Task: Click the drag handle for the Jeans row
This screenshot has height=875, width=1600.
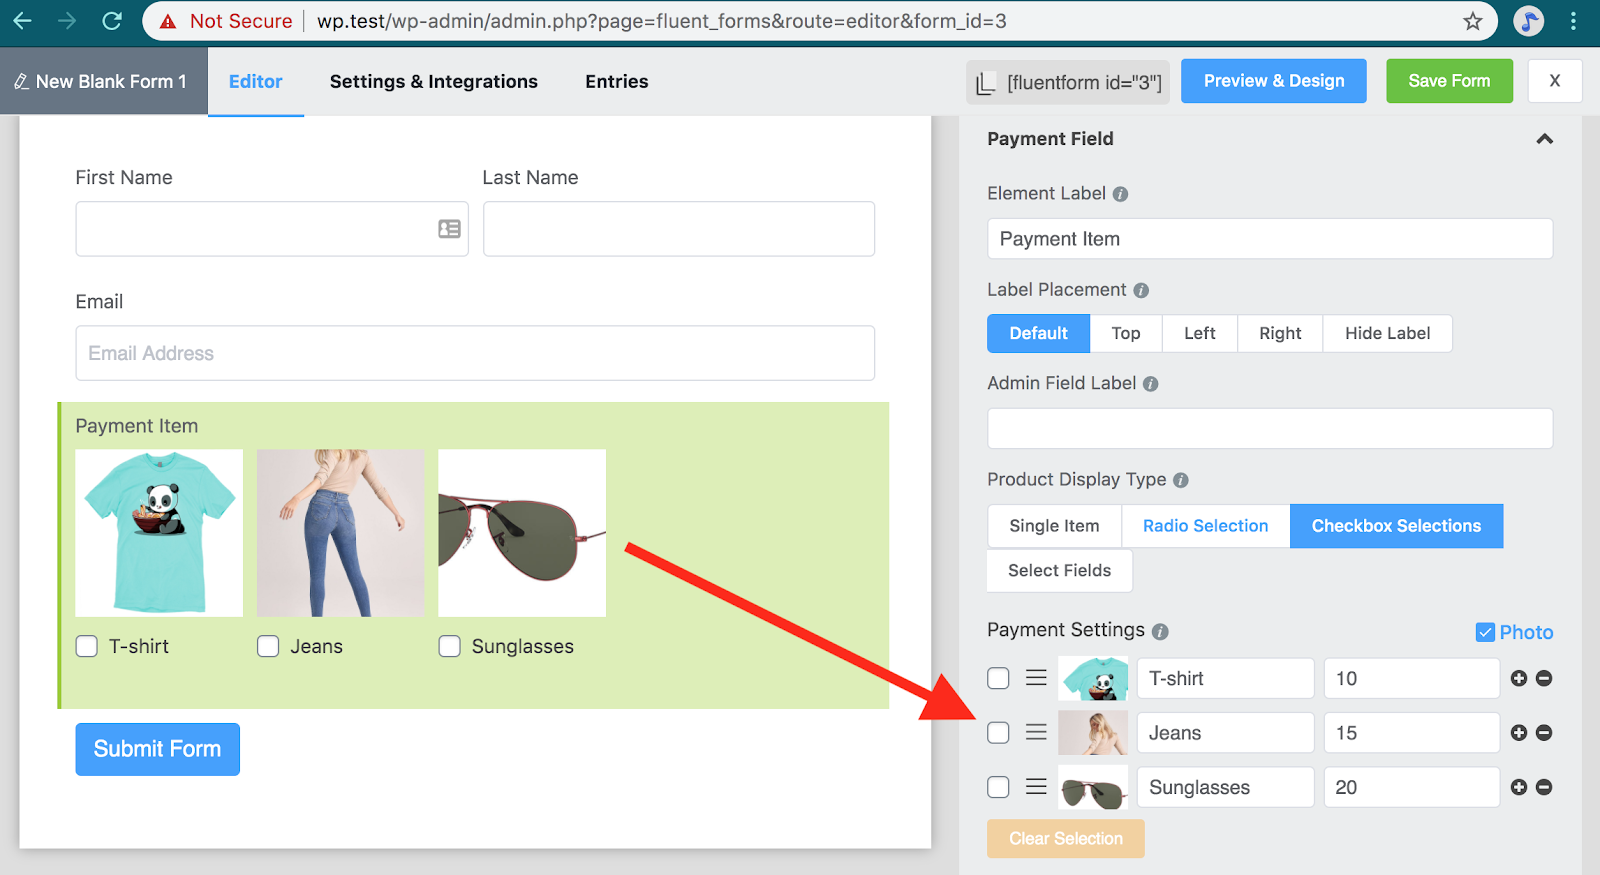Action: 1036,733
